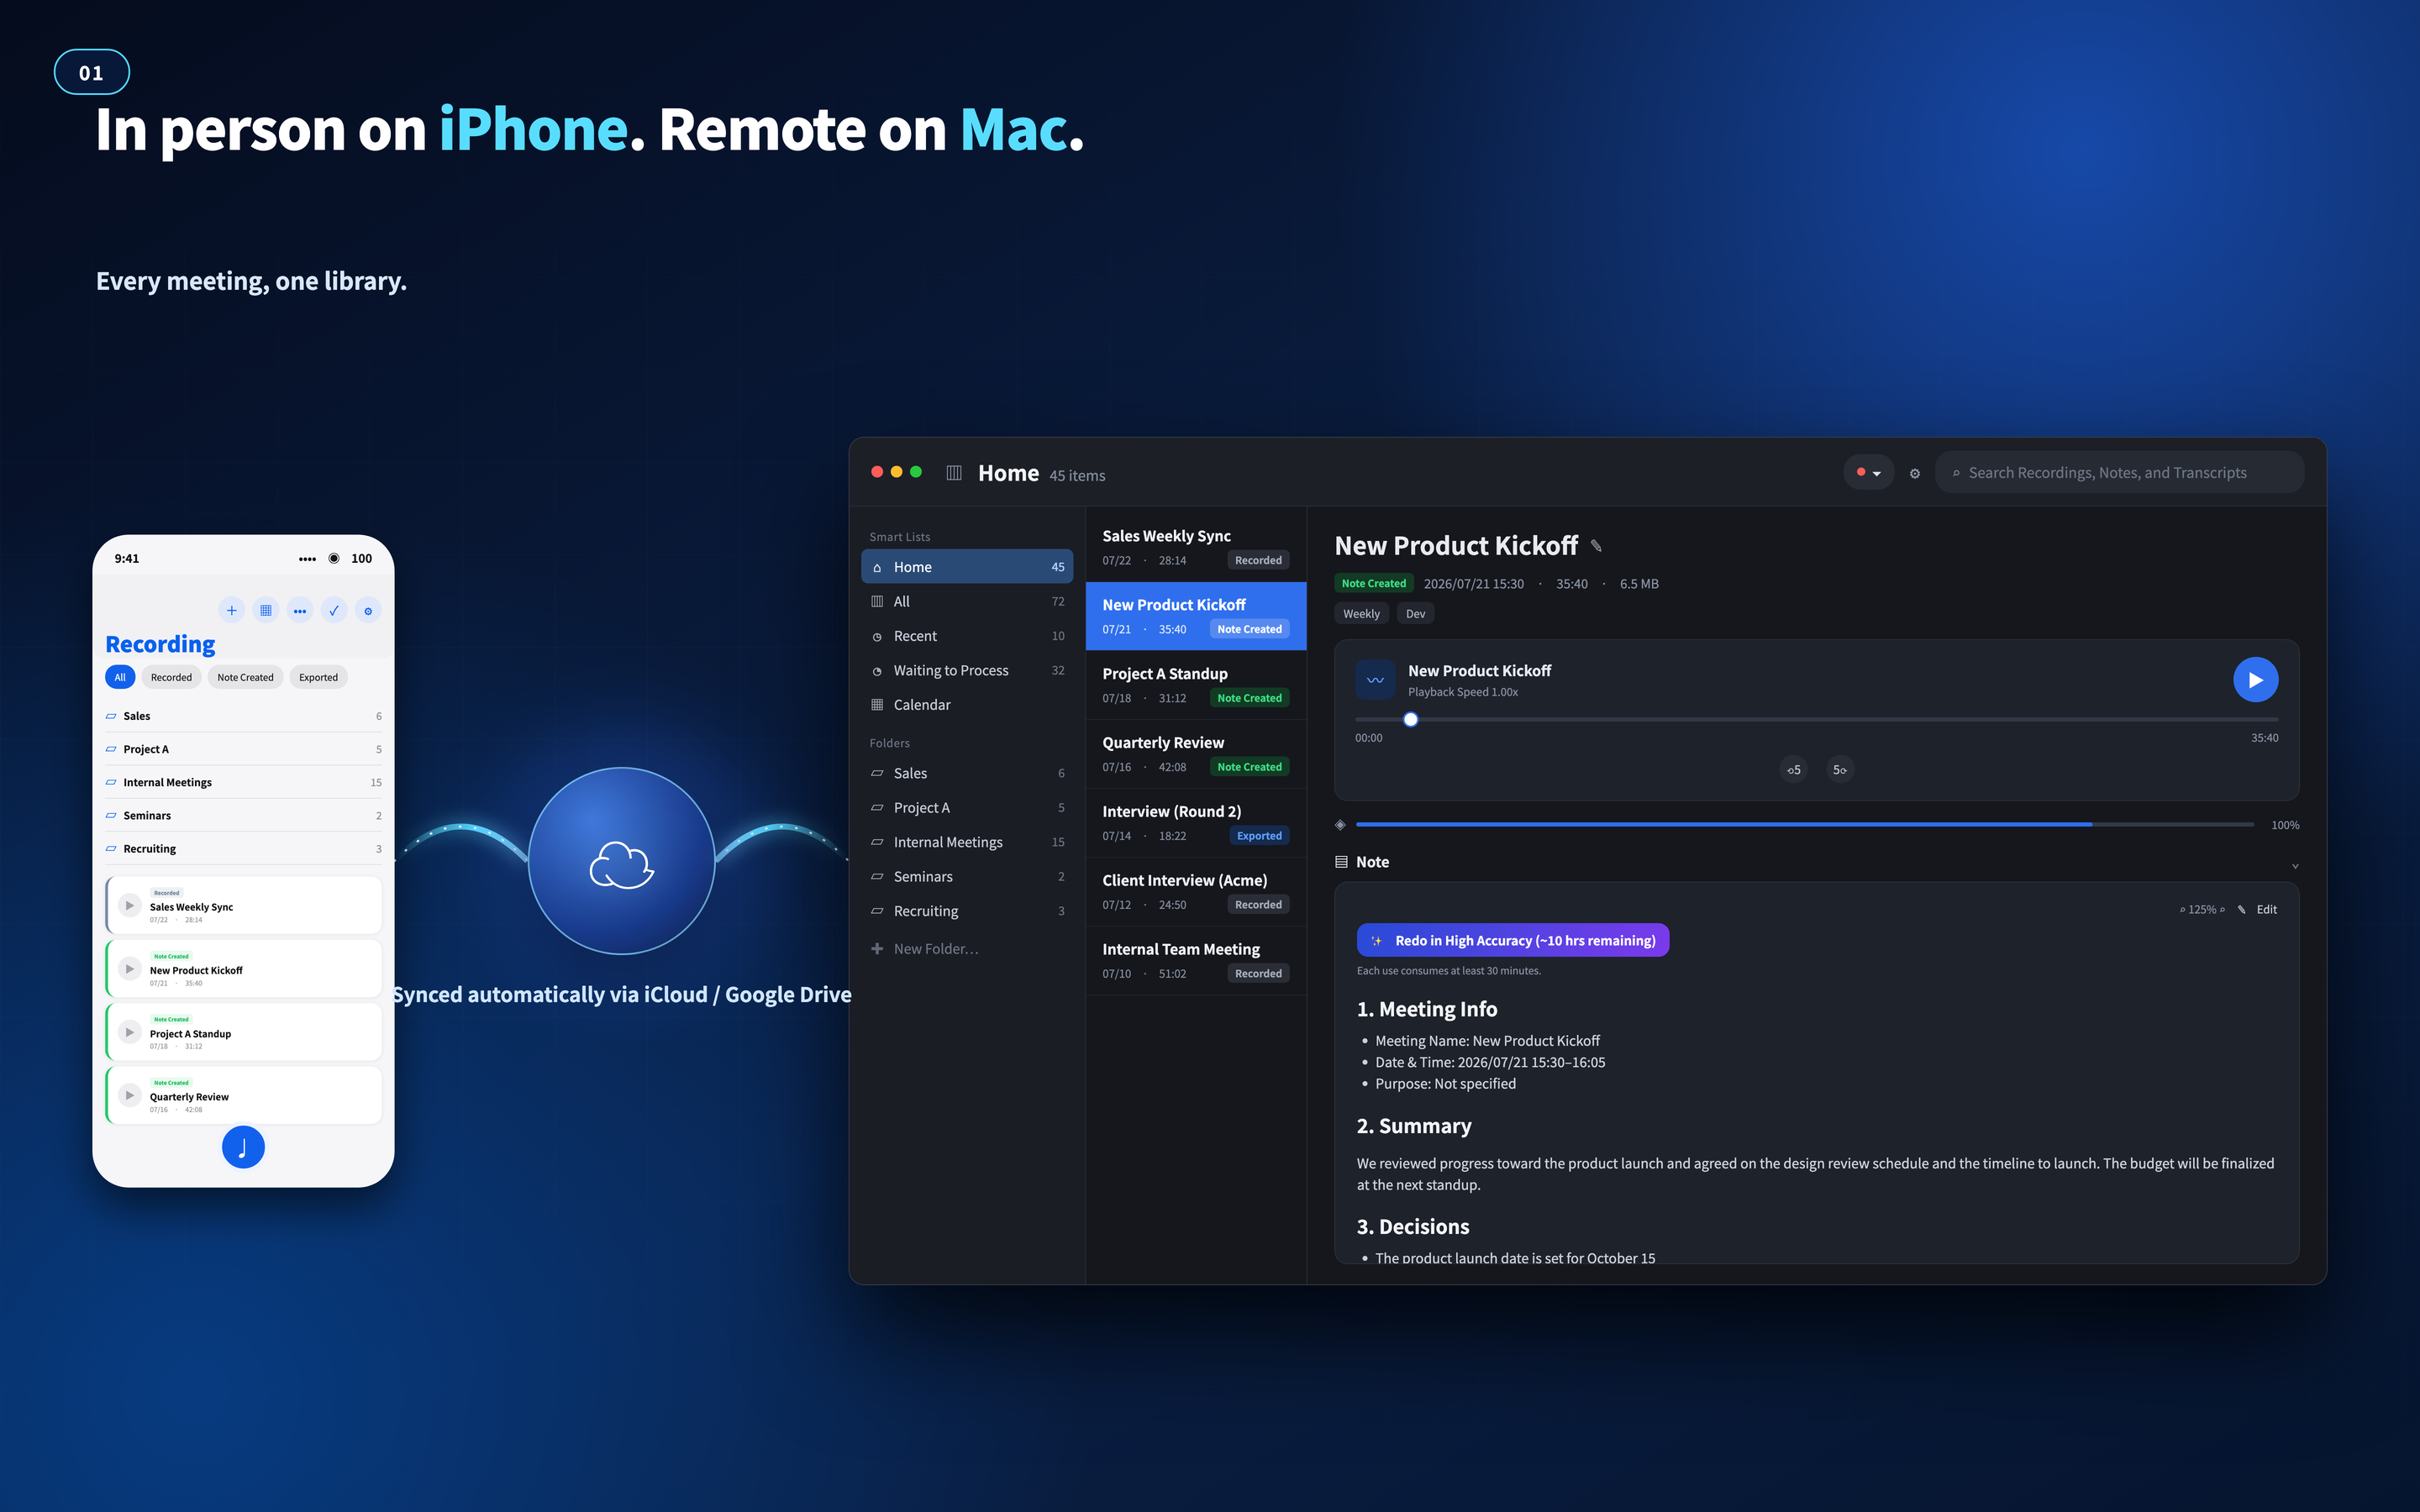Open Calendar in the Mac sidebar
The height and width of the screenshot is (1512, 2420).
click(x=967, y=705)
